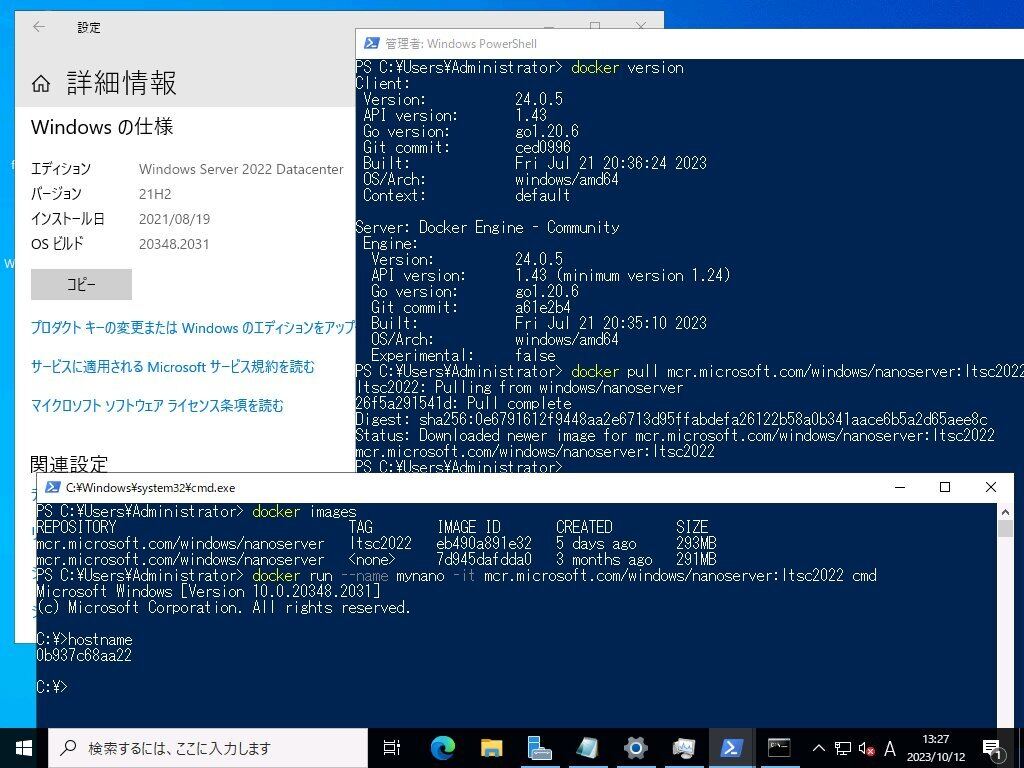Image resolution: width=1024 pixels, height=768 pixels.
Task: Click the Git commit ced0996 value
Action: click(x=543, y=148)
